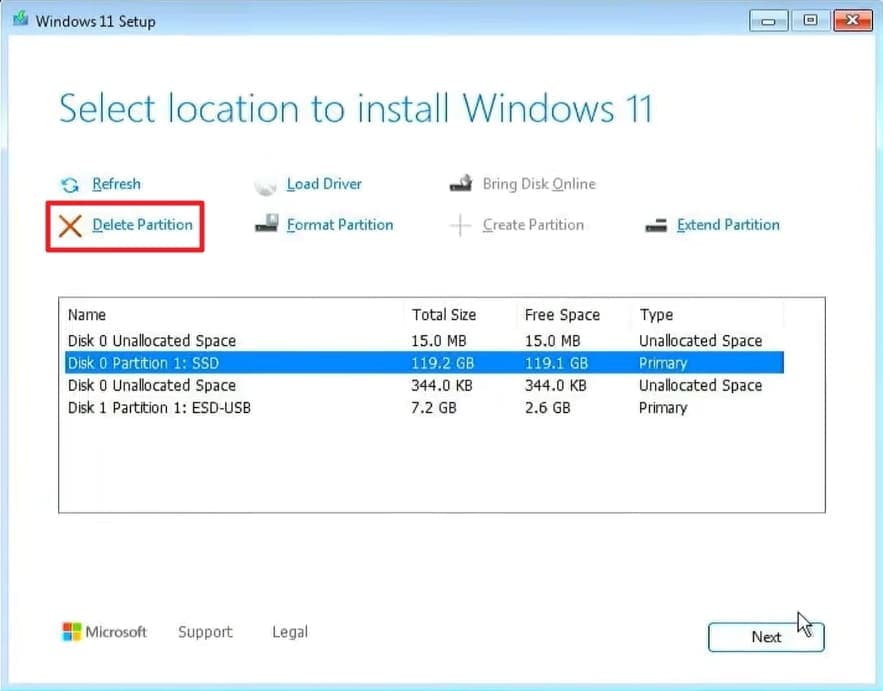This screenshot has height=691, width=883.
Task: Click the 7.2 GB total size value
Action: pyautogui.click(x=434, y=408)
